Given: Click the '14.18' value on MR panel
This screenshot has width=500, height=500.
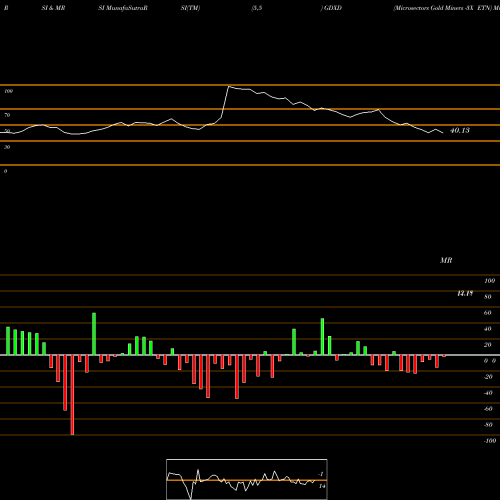Looking at the screenshot, I should 465,293.
